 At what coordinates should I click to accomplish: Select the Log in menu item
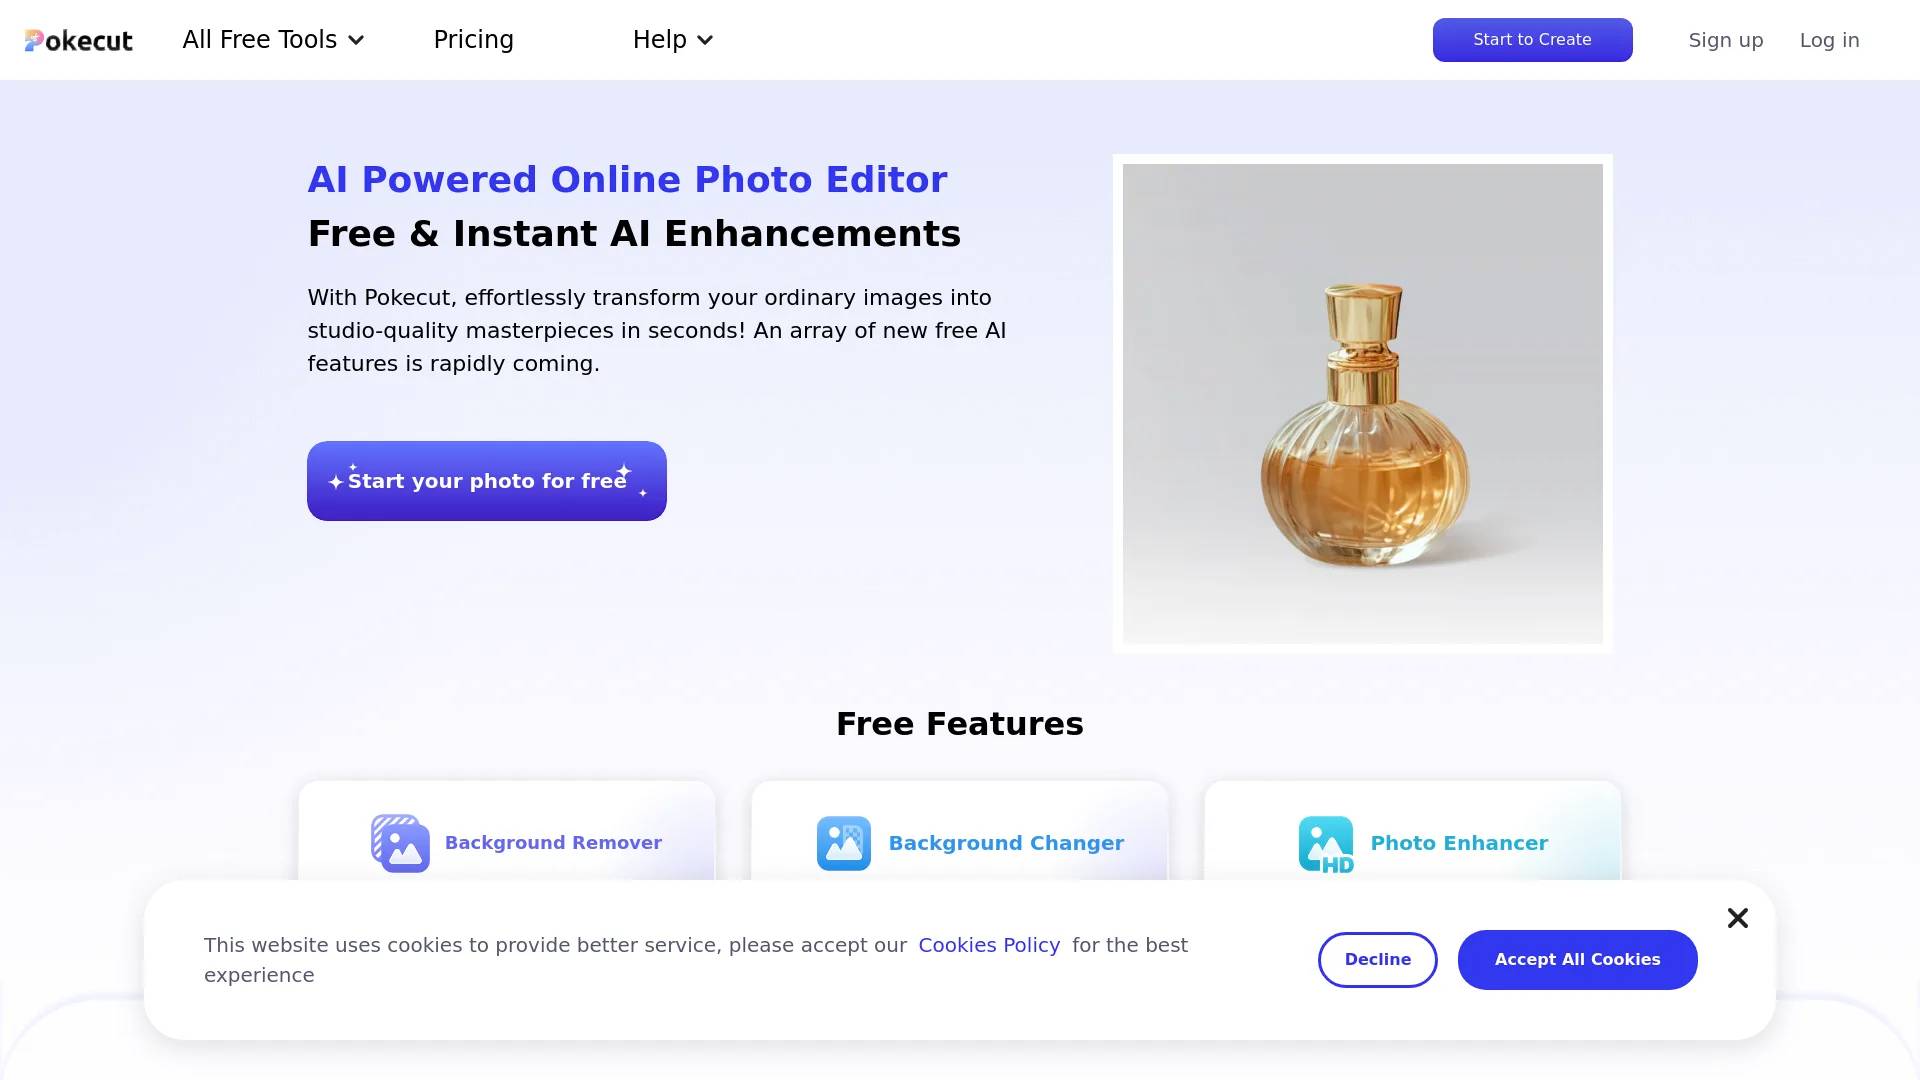click(x=1829, y=40)
